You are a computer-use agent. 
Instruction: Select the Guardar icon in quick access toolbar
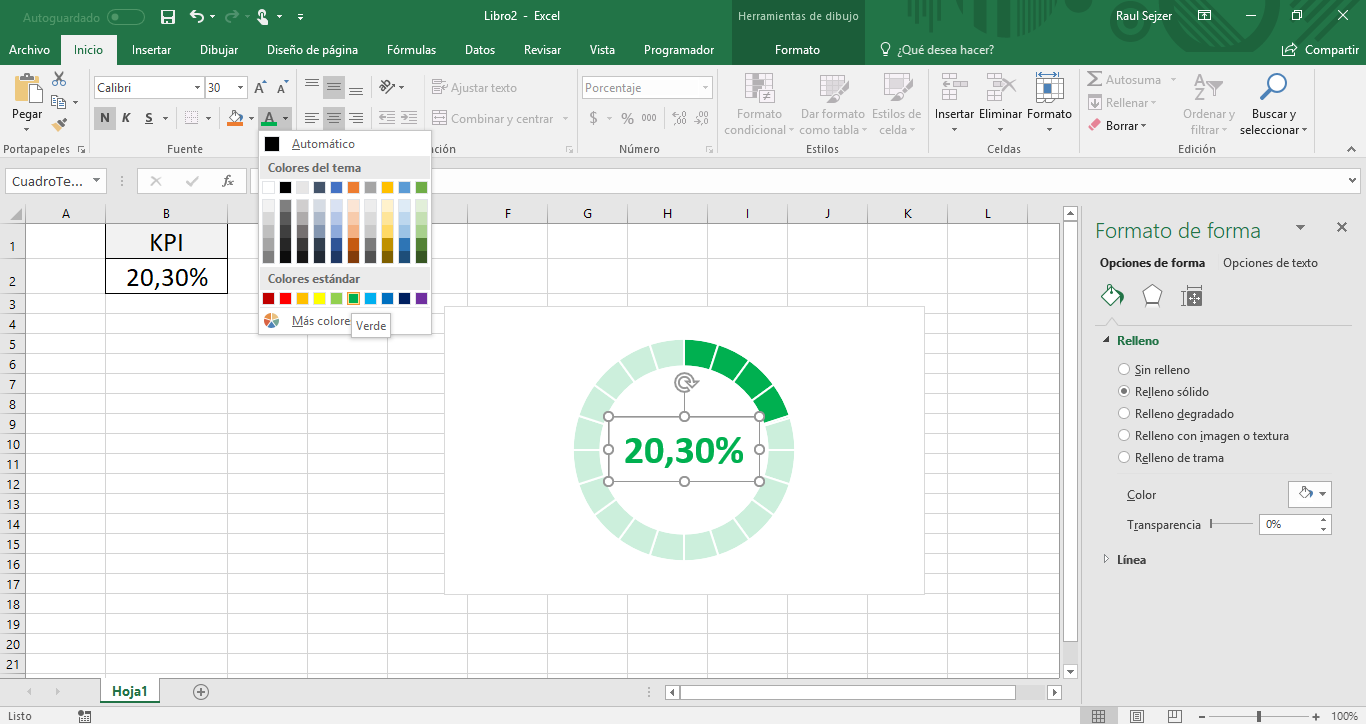pyautogui.click(x=166, y=16)
